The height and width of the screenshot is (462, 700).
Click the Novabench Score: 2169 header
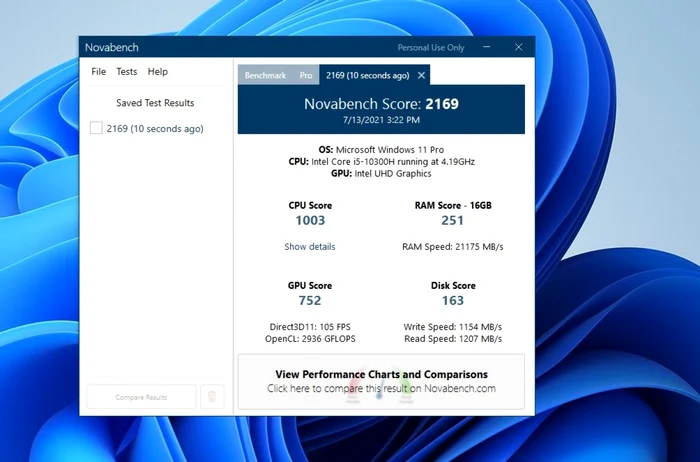point(381,104)
